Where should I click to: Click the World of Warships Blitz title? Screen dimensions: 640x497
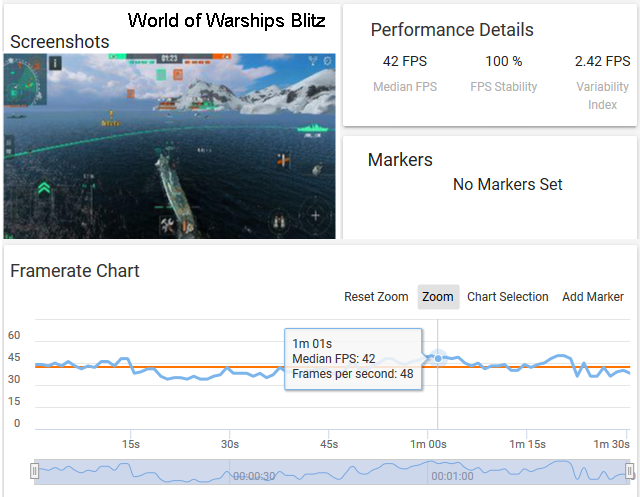click(x=227, y=20)
